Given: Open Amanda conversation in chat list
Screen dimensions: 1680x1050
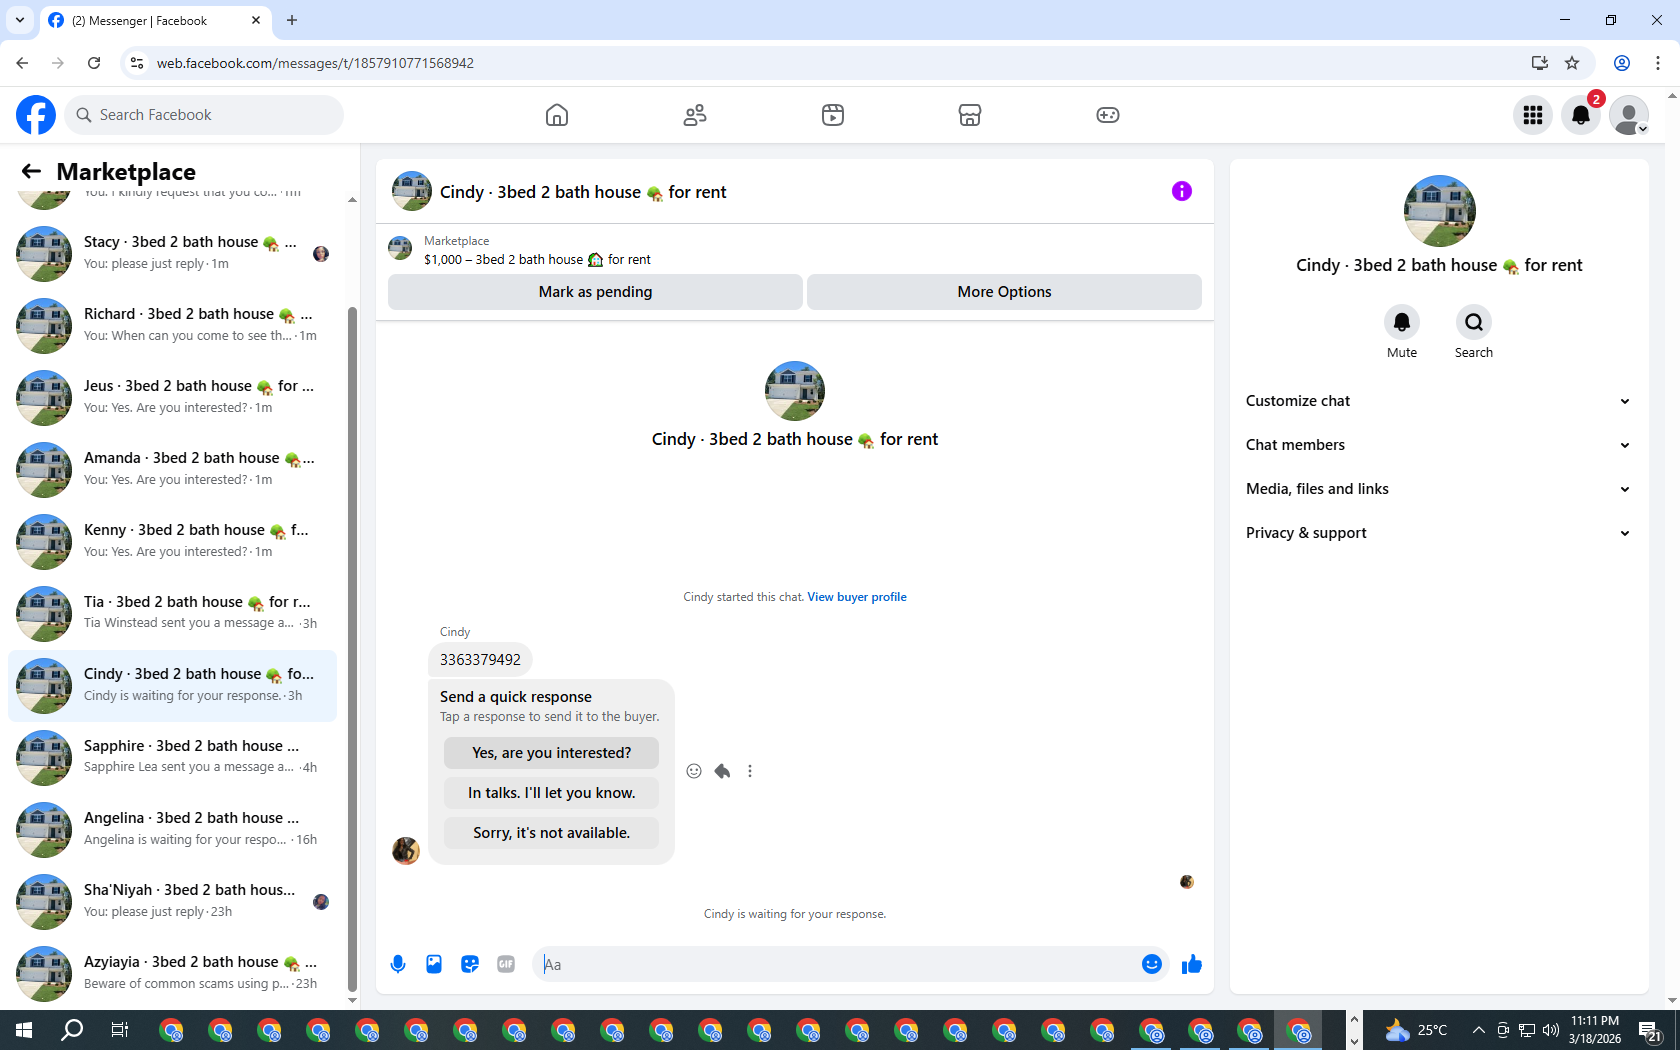Looking at the screenshot, I should [173, 470].
